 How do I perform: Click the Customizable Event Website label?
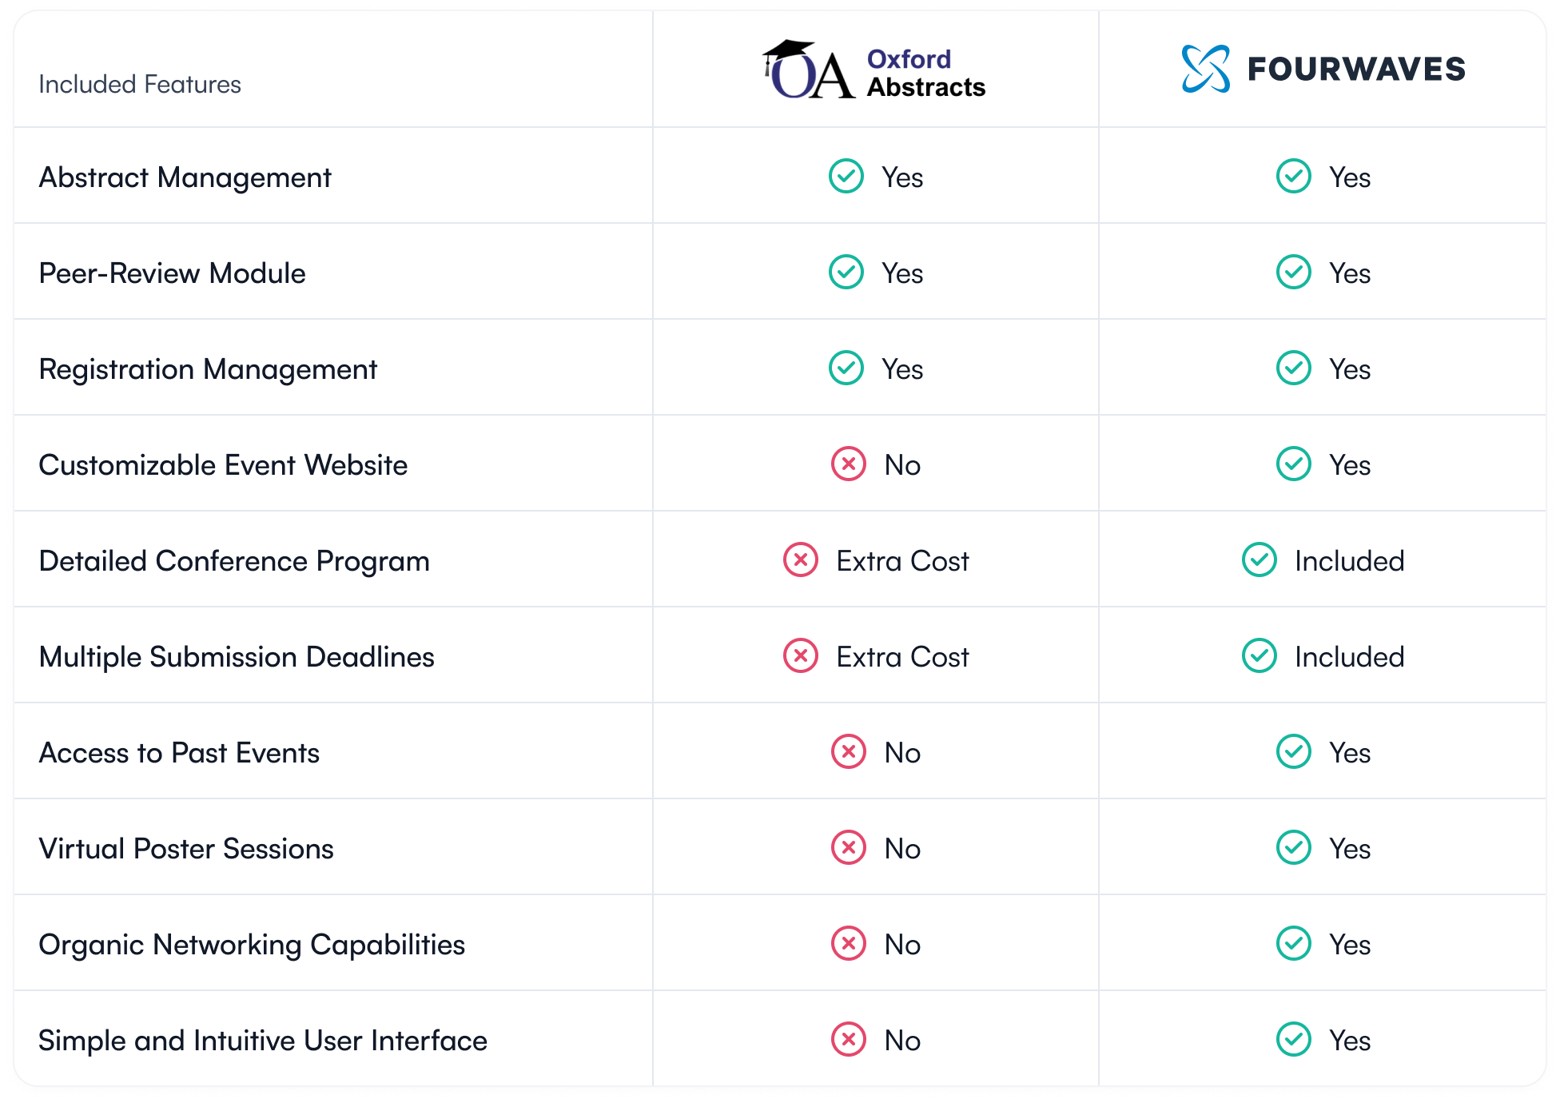[x=223, y=466]
